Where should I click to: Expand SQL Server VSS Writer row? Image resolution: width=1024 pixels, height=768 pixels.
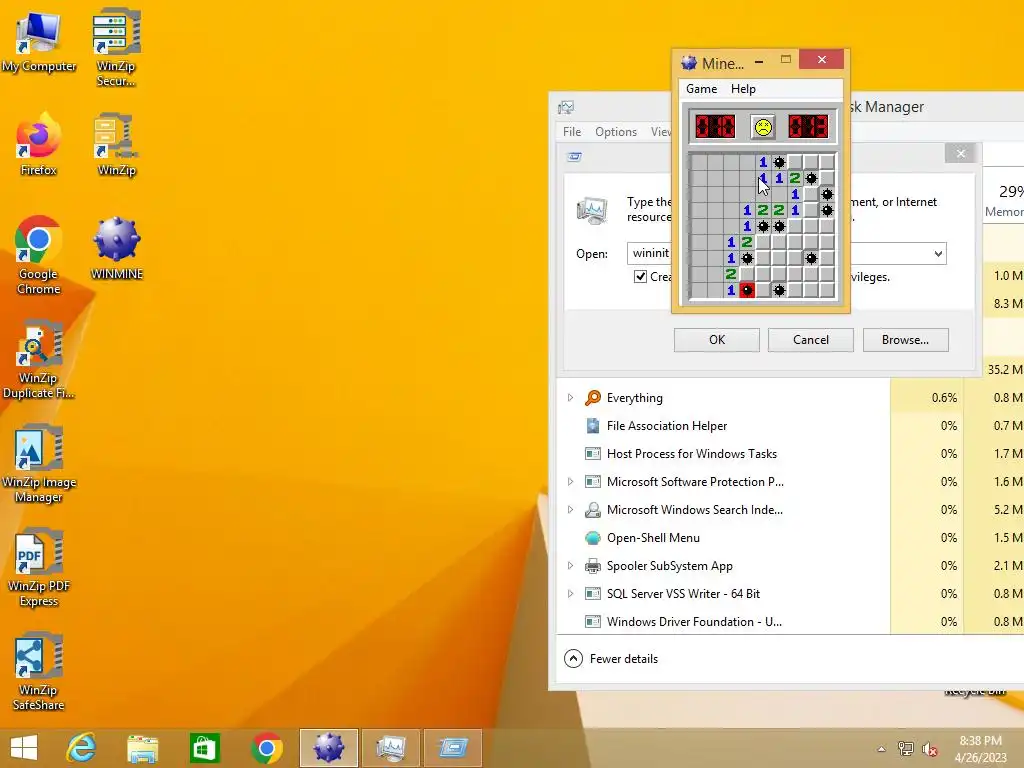(570, 594)
